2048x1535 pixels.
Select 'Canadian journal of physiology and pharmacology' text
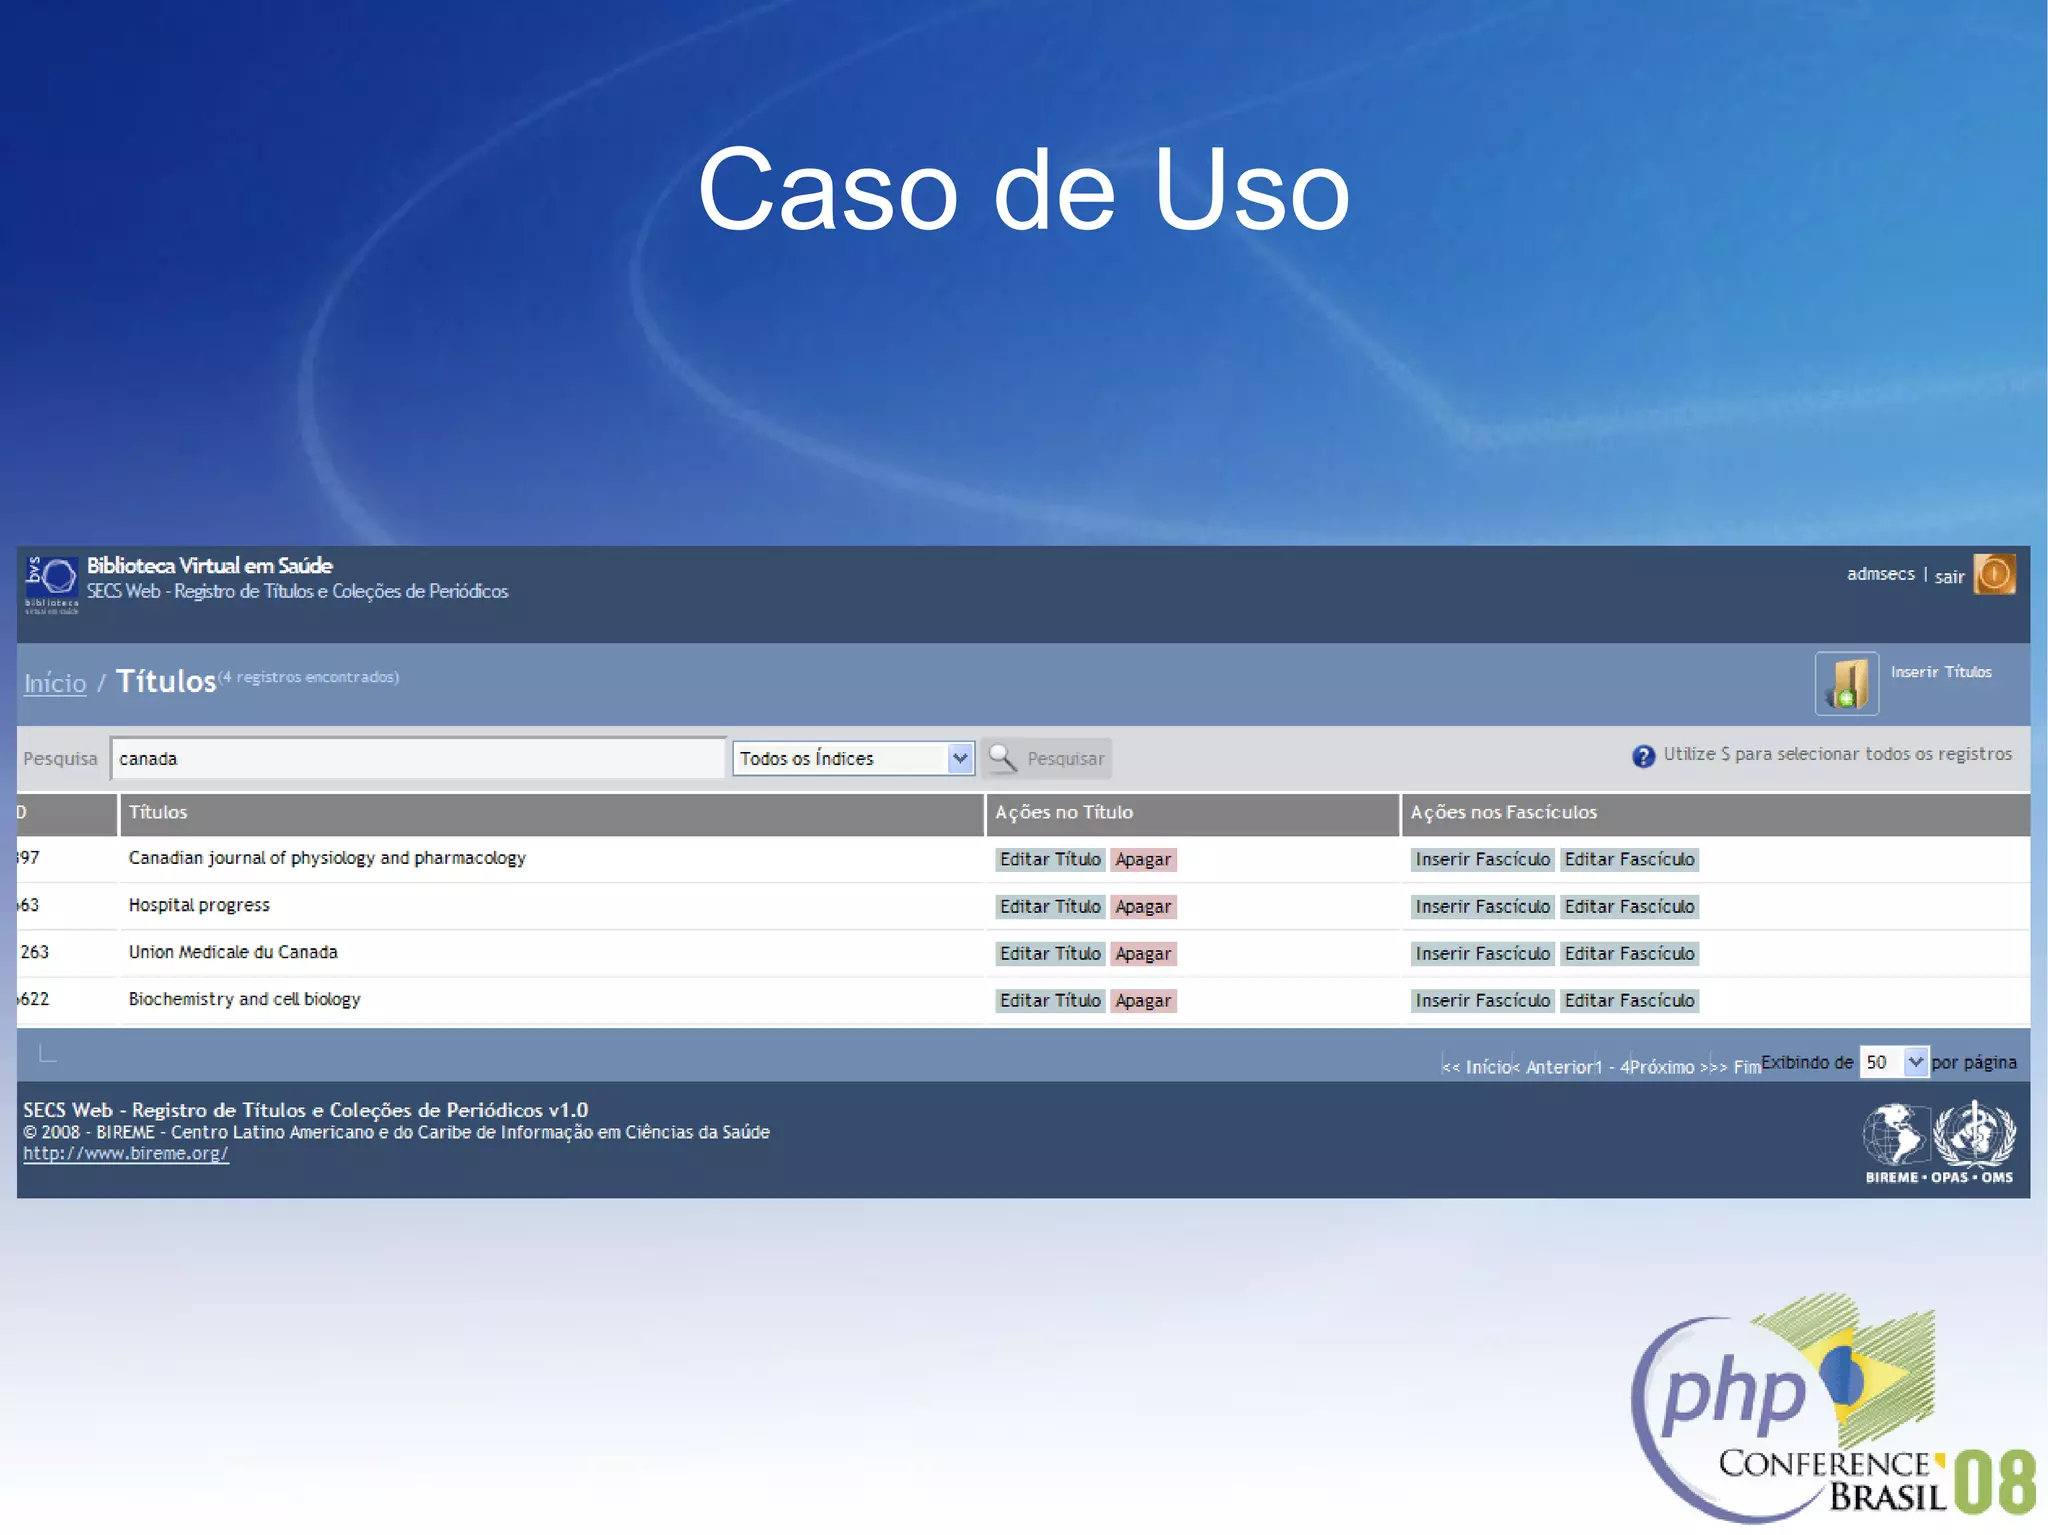(x=327, y=858)
